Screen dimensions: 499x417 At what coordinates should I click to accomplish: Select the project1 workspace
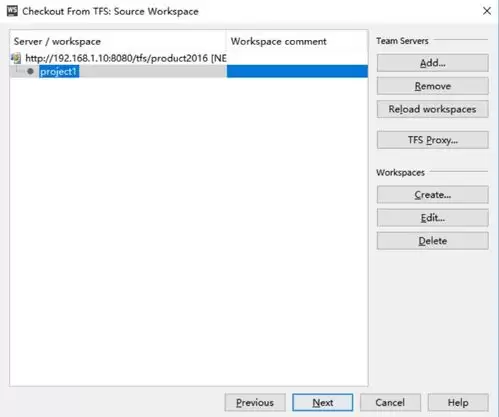[59, 71]
